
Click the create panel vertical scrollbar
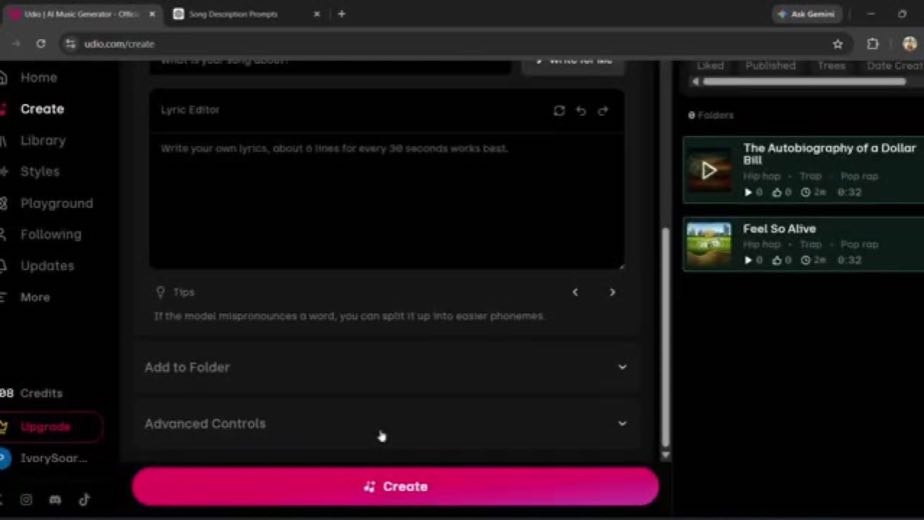pos(665,336)
